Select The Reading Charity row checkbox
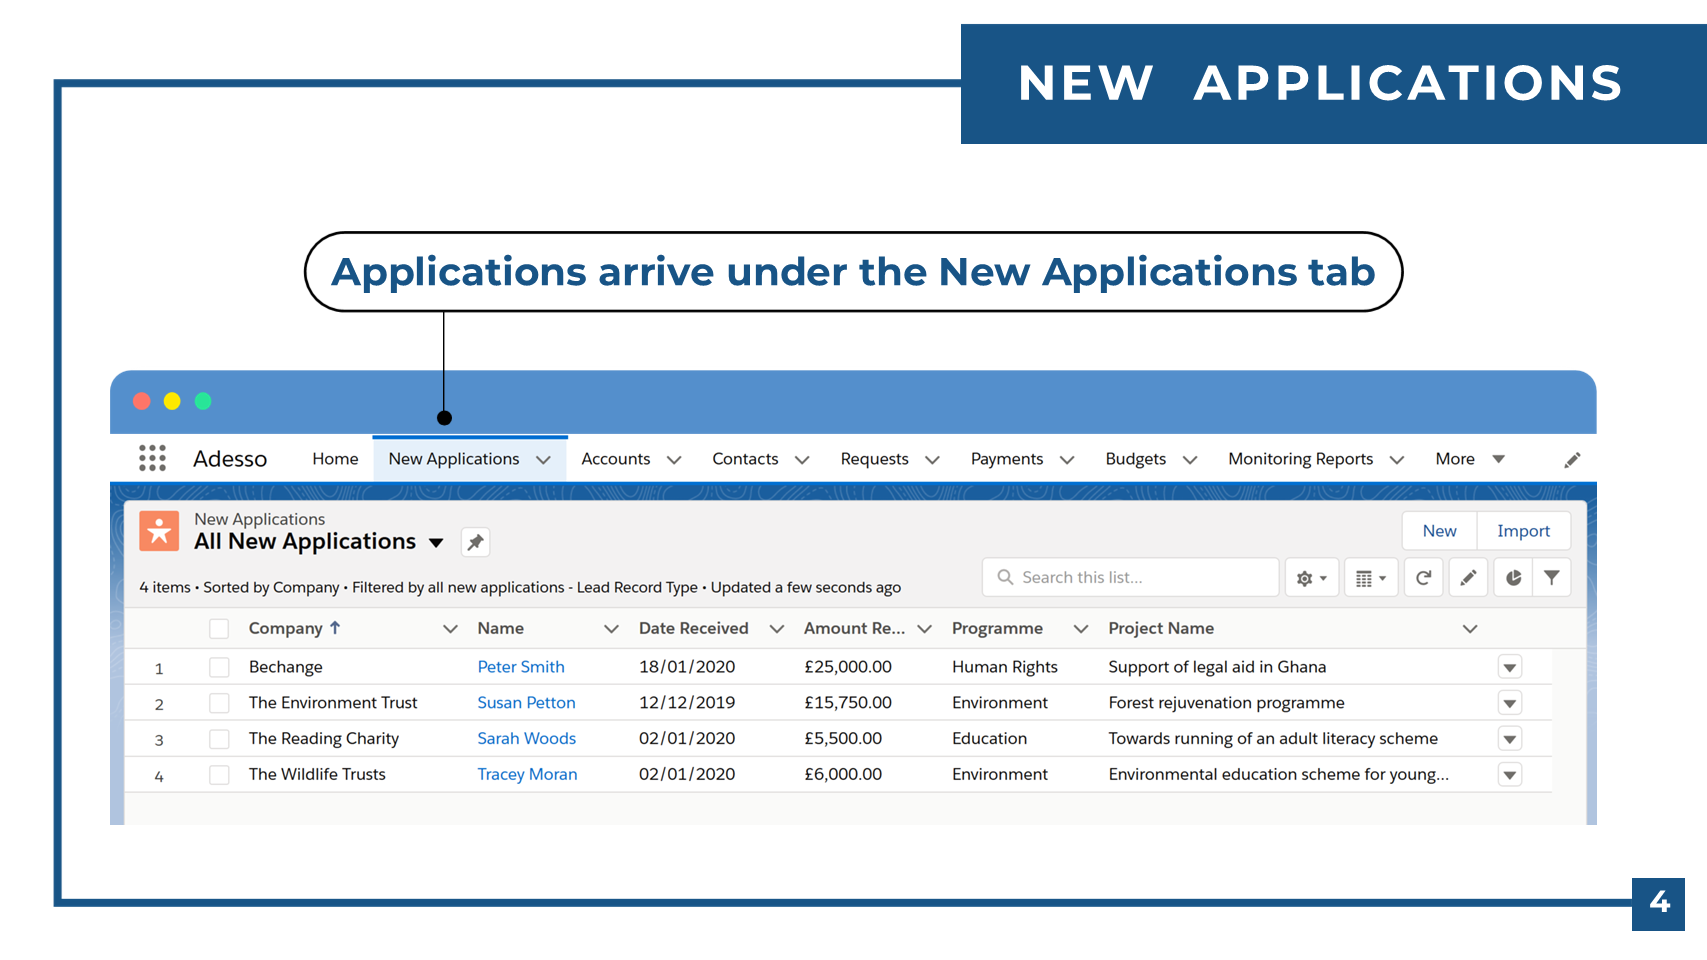This screenshot has height=960, width=1707. pos(219,739)
